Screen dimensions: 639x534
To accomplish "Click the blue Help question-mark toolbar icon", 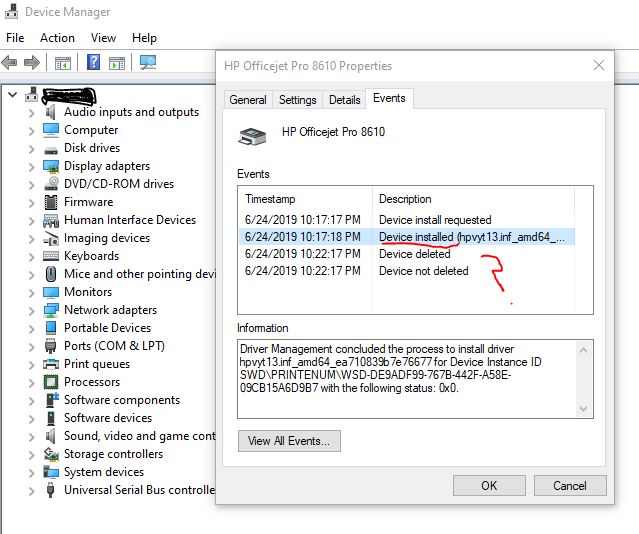I will coord(93,62).
